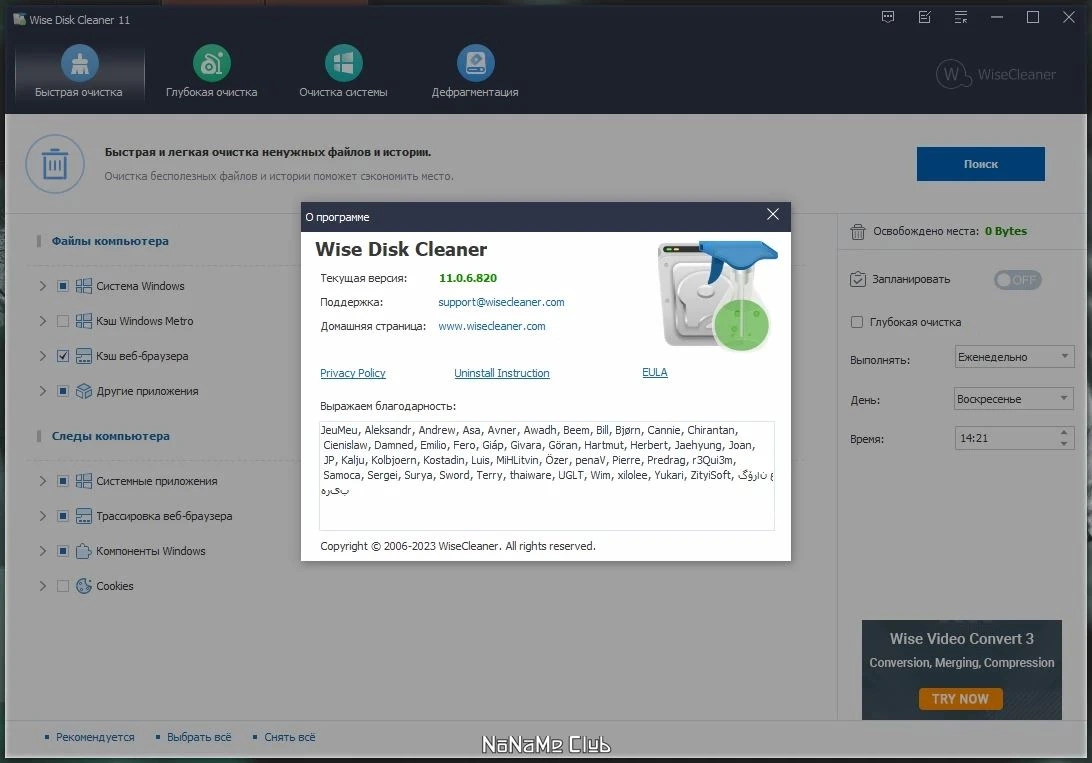1092x763 pixels.
Task: Switch to the Глубокая очистка tab
Action: point(211,72)
